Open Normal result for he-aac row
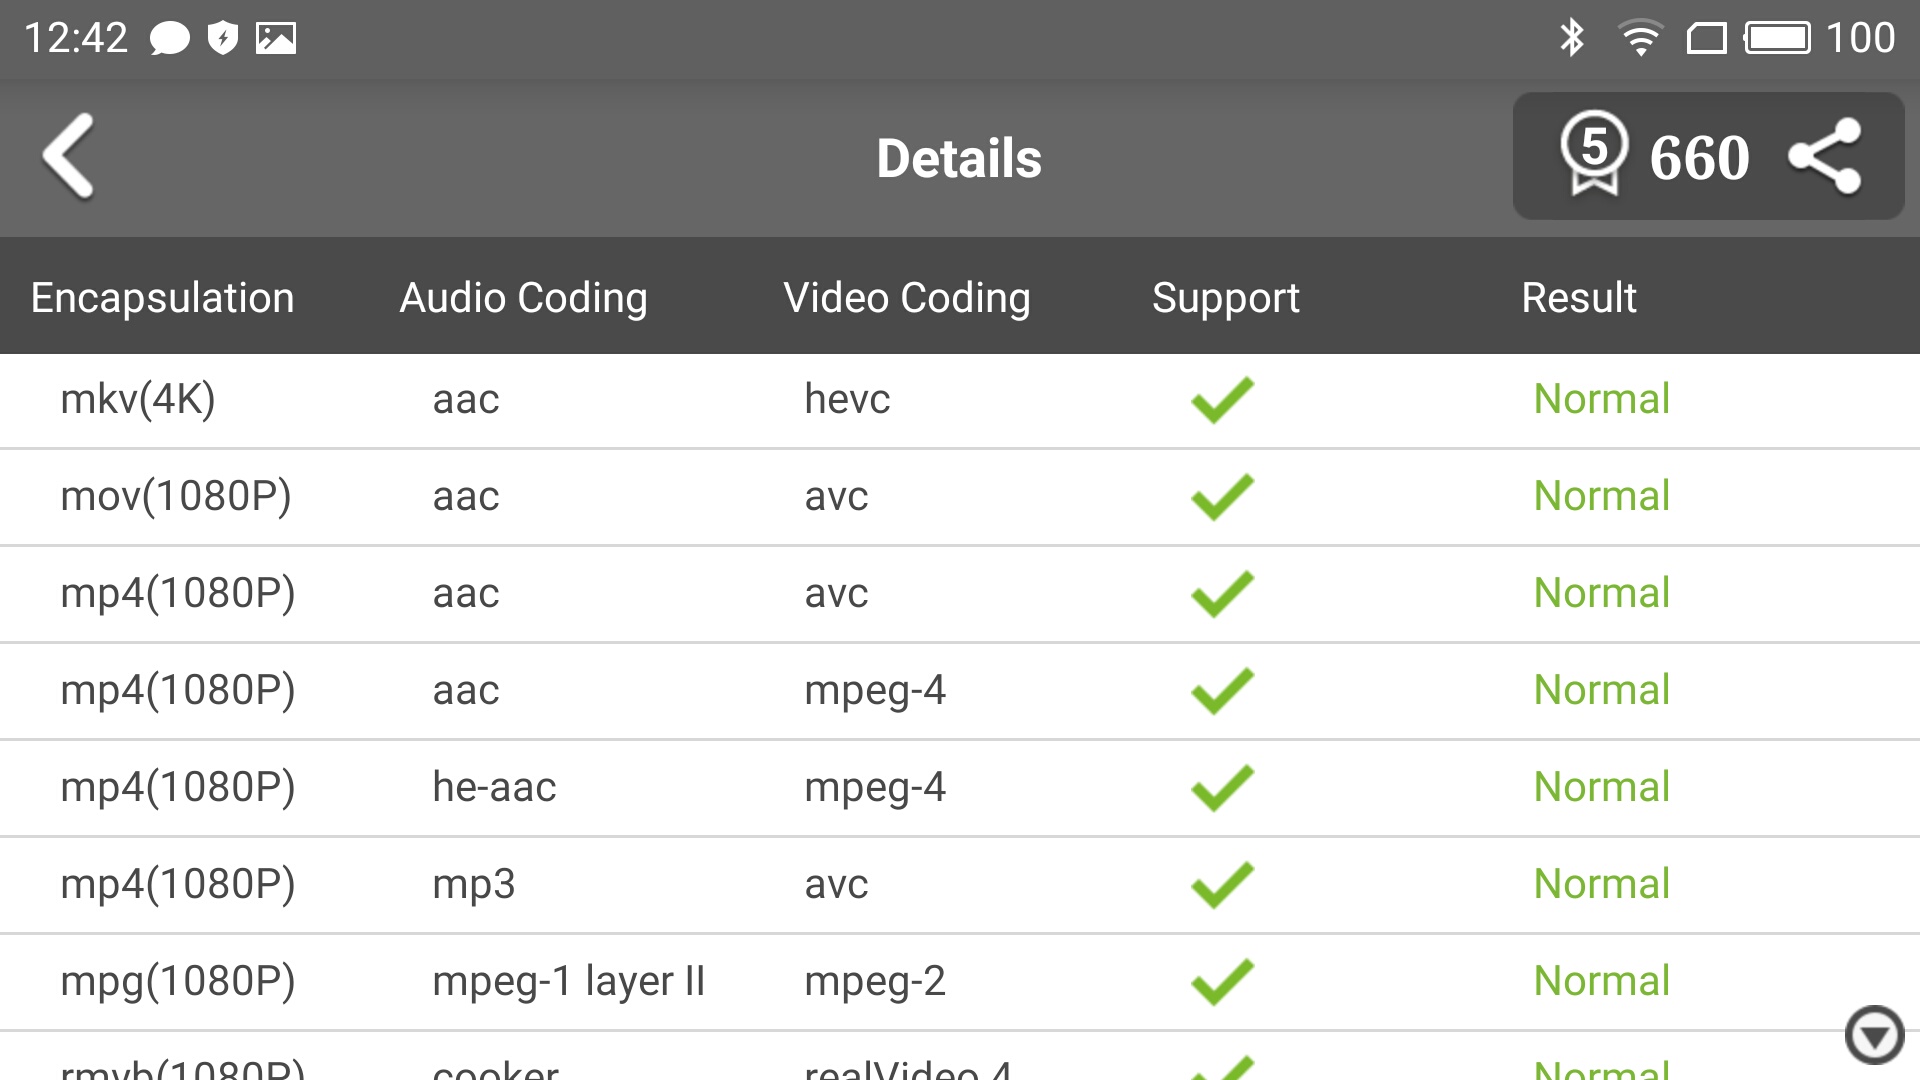This screenshot has width=1920, height=1080. (x=1602, y=787)
